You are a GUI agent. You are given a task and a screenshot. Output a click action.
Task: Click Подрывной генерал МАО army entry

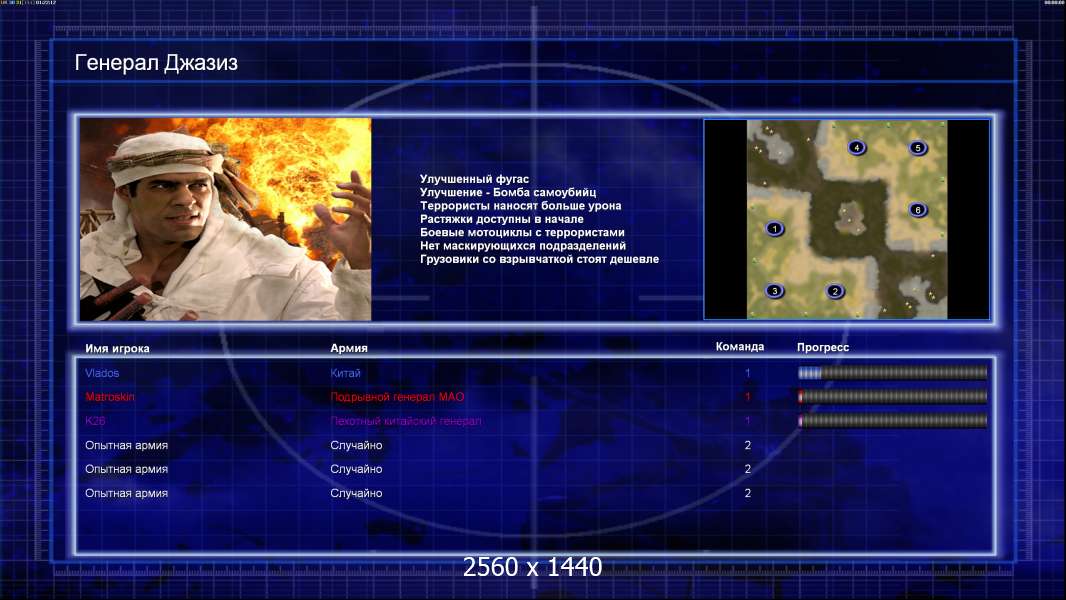click(397, 397)
